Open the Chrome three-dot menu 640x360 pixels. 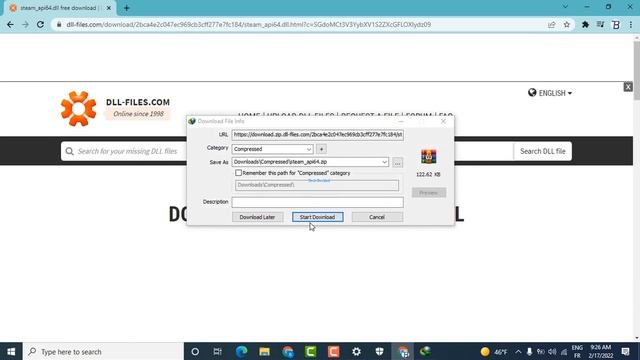click(x=631, y=24)
